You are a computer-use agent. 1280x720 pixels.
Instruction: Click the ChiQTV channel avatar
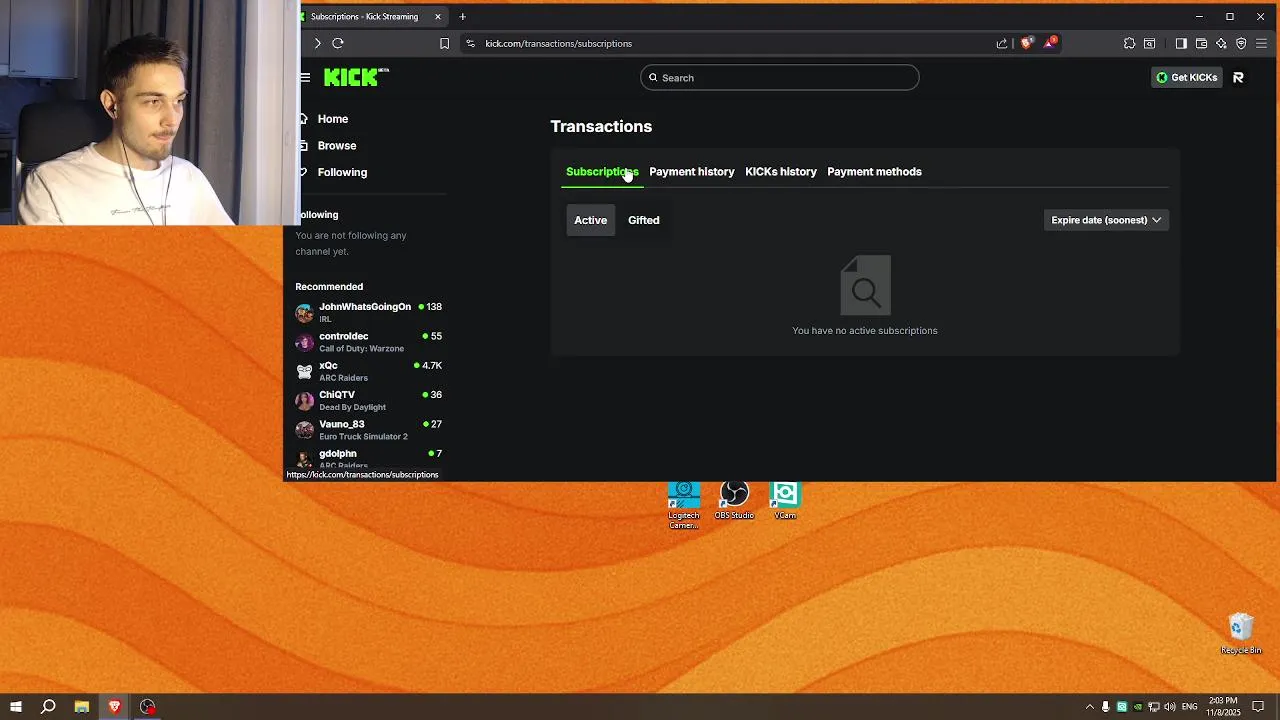pyautogui.click(x=304, y=401)
